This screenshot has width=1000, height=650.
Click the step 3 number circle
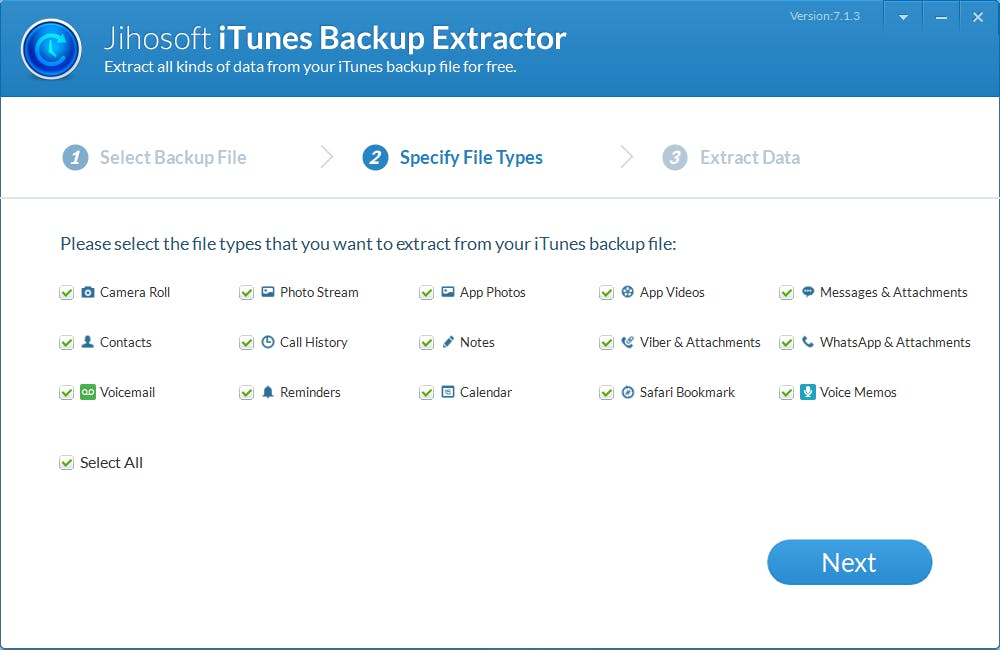(x=675, y=157)
